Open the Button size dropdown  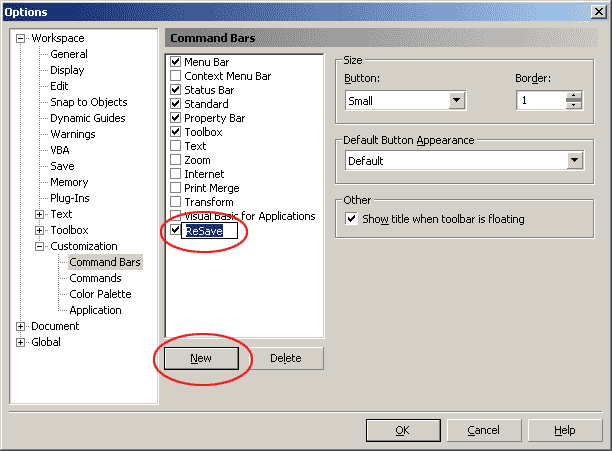(x=456, y=101)
